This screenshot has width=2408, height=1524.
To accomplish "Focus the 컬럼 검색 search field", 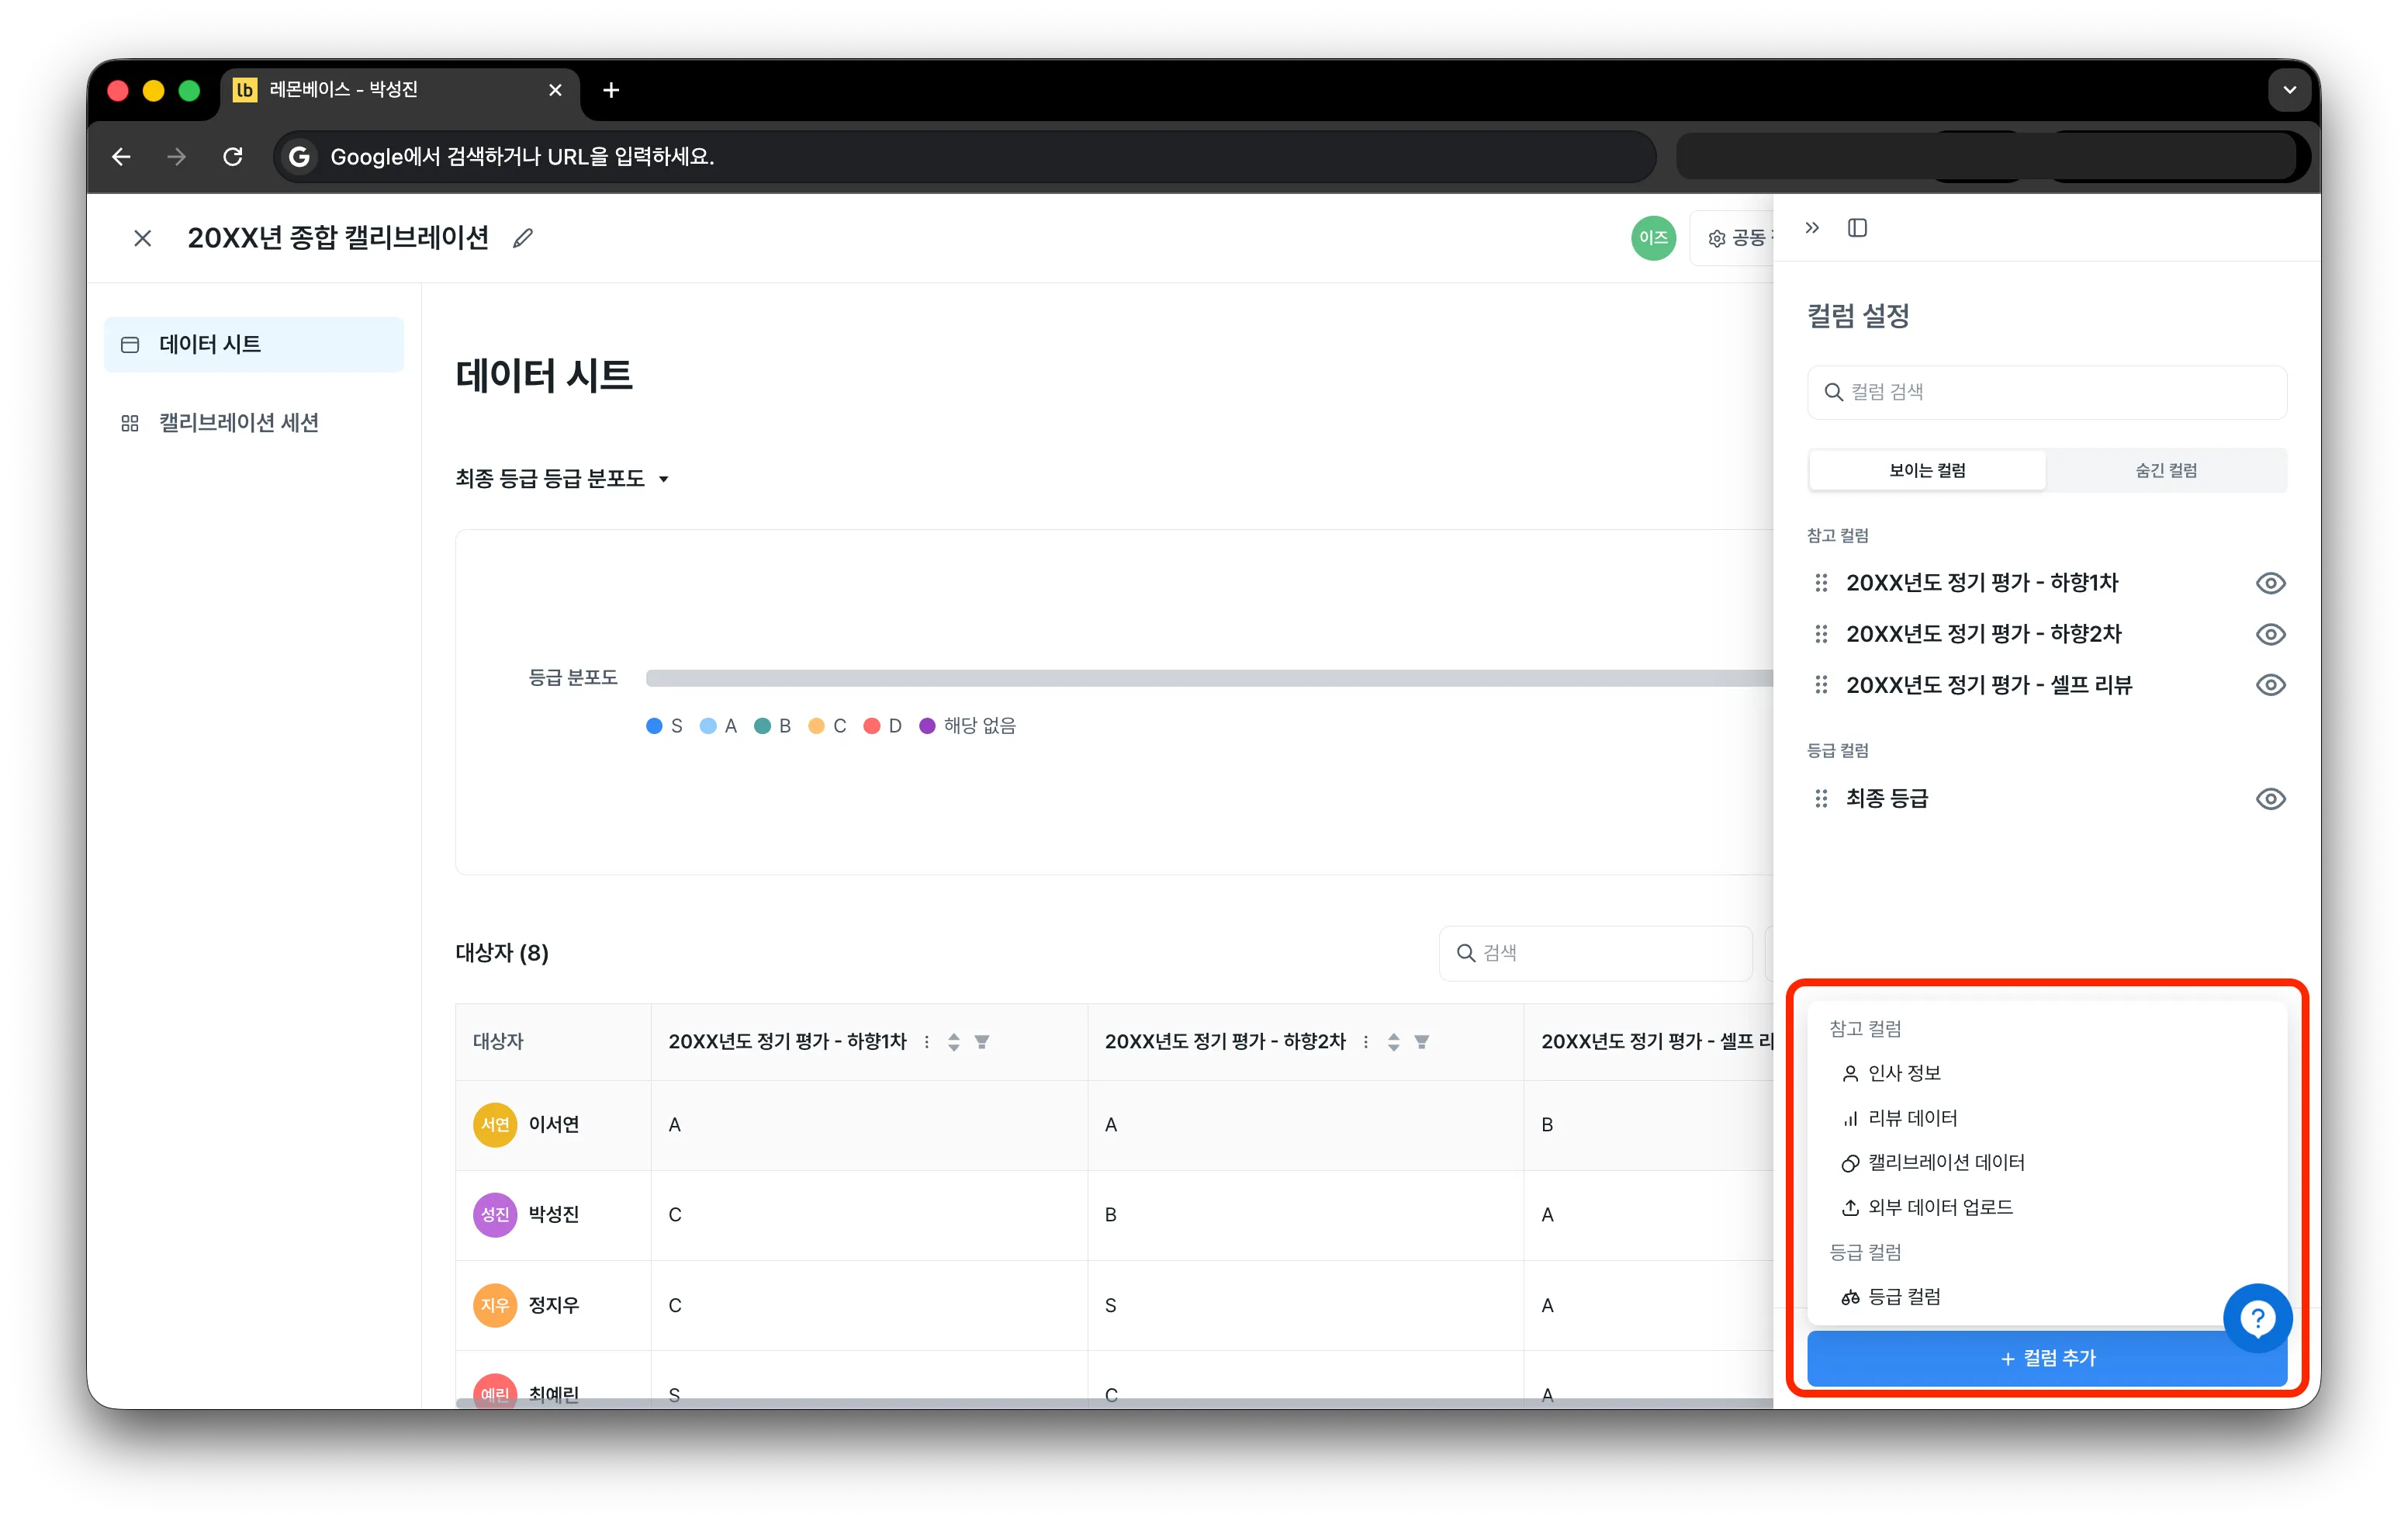I will (x=2047, y=392).
